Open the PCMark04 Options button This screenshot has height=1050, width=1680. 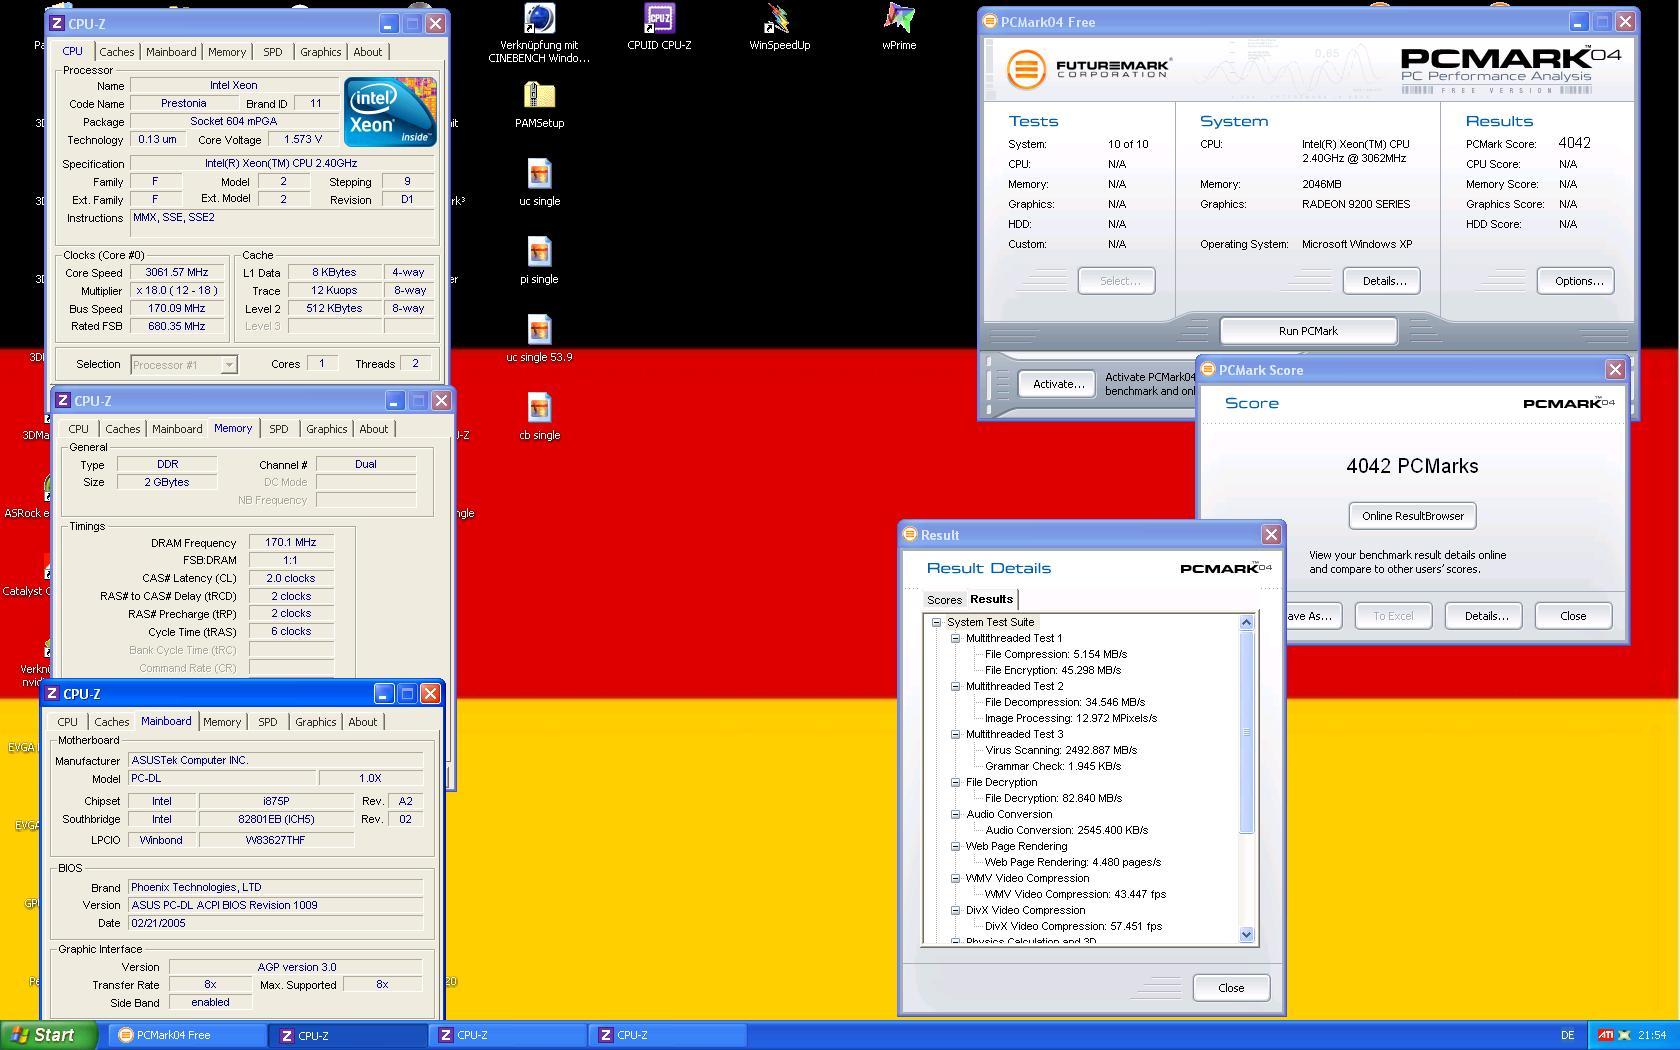tap(1578, 281)
